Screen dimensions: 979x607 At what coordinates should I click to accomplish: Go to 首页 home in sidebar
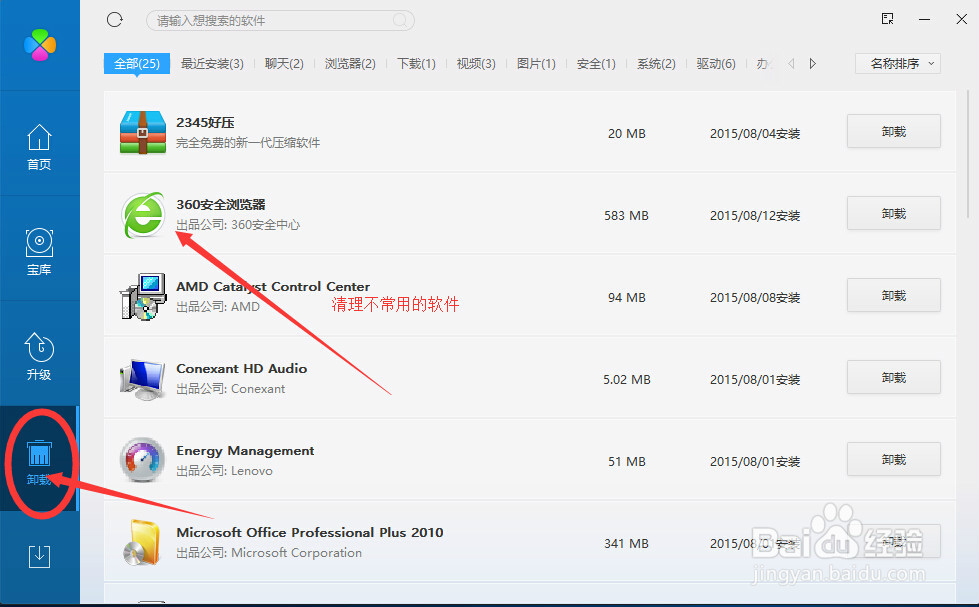tap(39, 147)
